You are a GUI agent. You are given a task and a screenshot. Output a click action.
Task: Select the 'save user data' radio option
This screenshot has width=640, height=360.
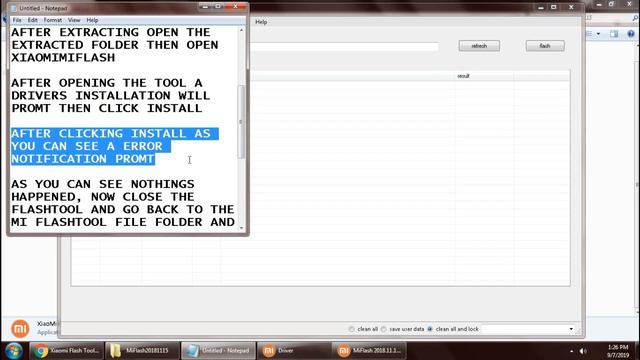tap(384, 329)
